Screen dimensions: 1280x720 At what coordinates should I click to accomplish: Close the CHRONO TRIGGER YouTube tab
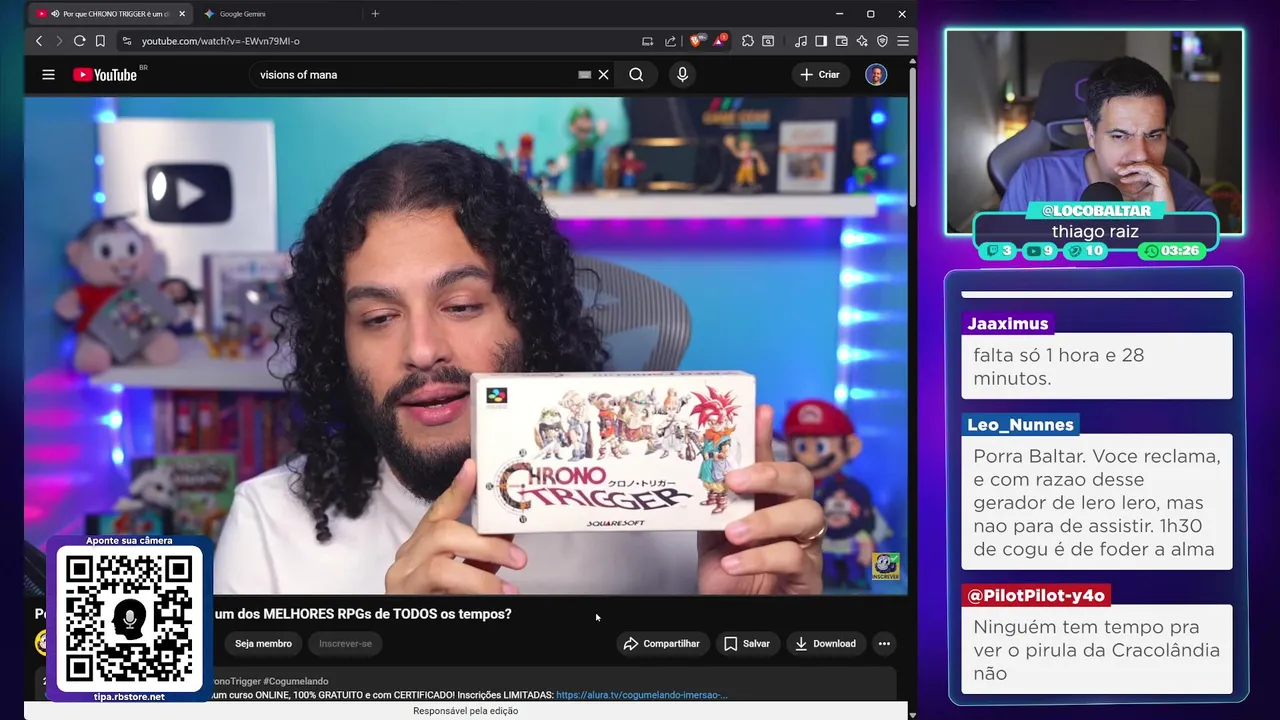point(182,14)
